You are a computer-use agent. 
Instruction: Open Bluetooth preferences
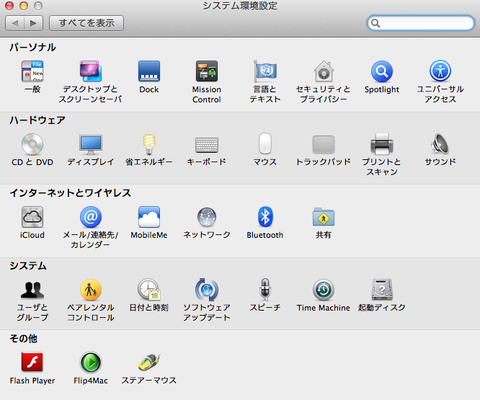tap(265, 217)
